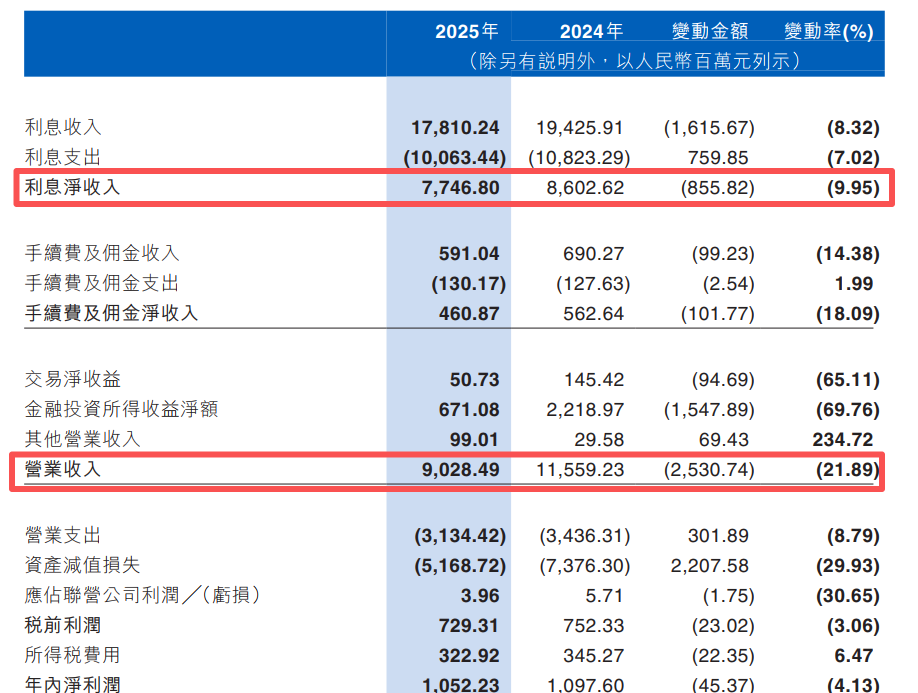This screenshot has height=693, width=918.
Task: Select the 2024年 column header
Action: (591, 31)
